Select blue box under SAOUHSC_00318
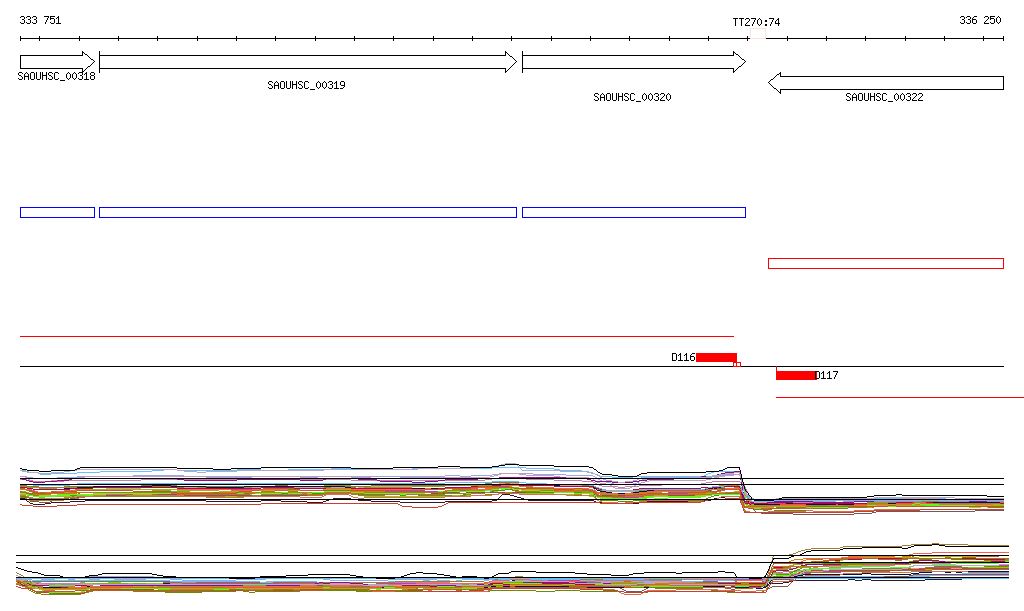1024x611 pixels. (57, 212)
